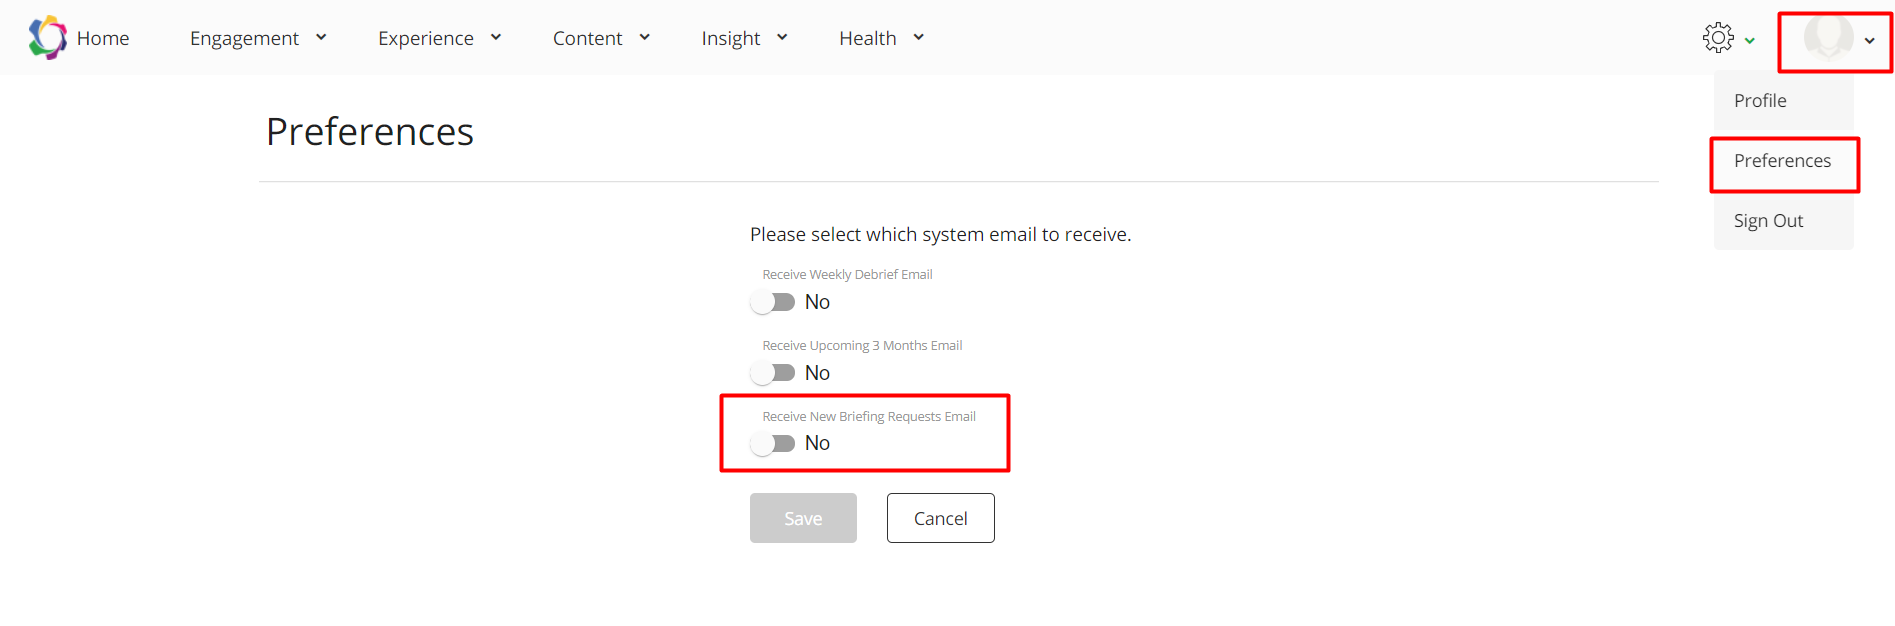Enable Receive Upcoming 3 Months Email
The height and width of the screenshot is (626, 1895).
click(x=773, y=373)
